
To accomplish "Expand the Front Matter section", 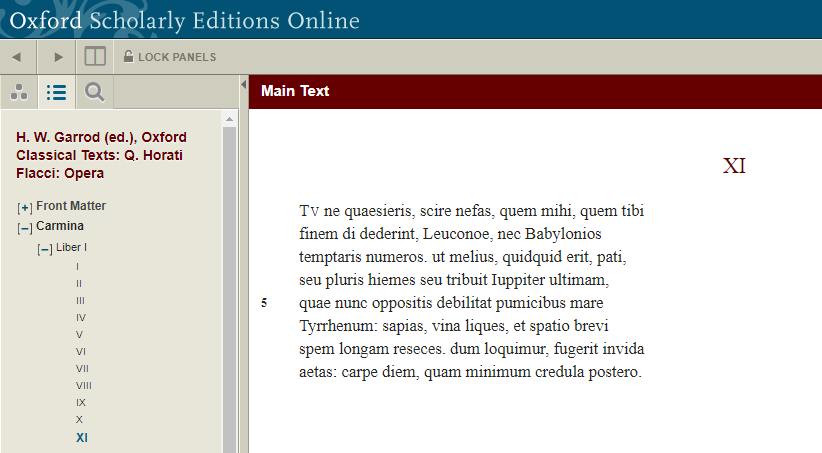I will point(25,207).
